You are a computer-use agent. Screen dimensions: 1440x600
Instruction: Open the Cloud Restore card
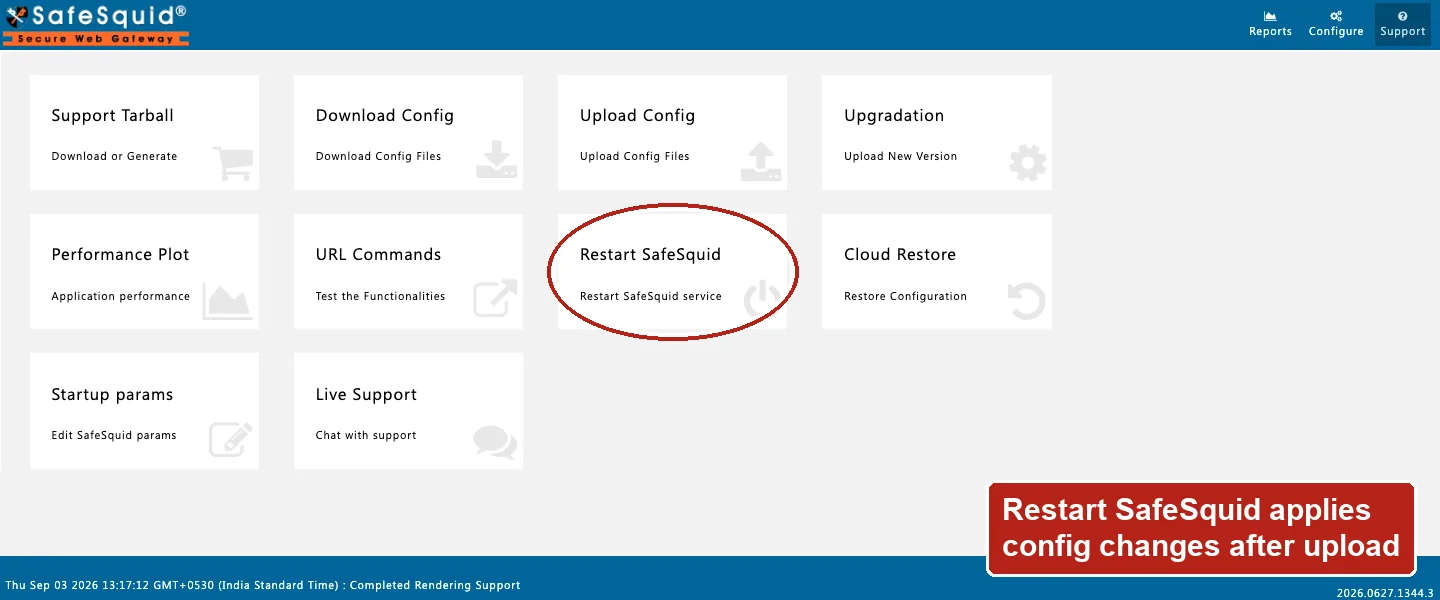coord(937,271)
